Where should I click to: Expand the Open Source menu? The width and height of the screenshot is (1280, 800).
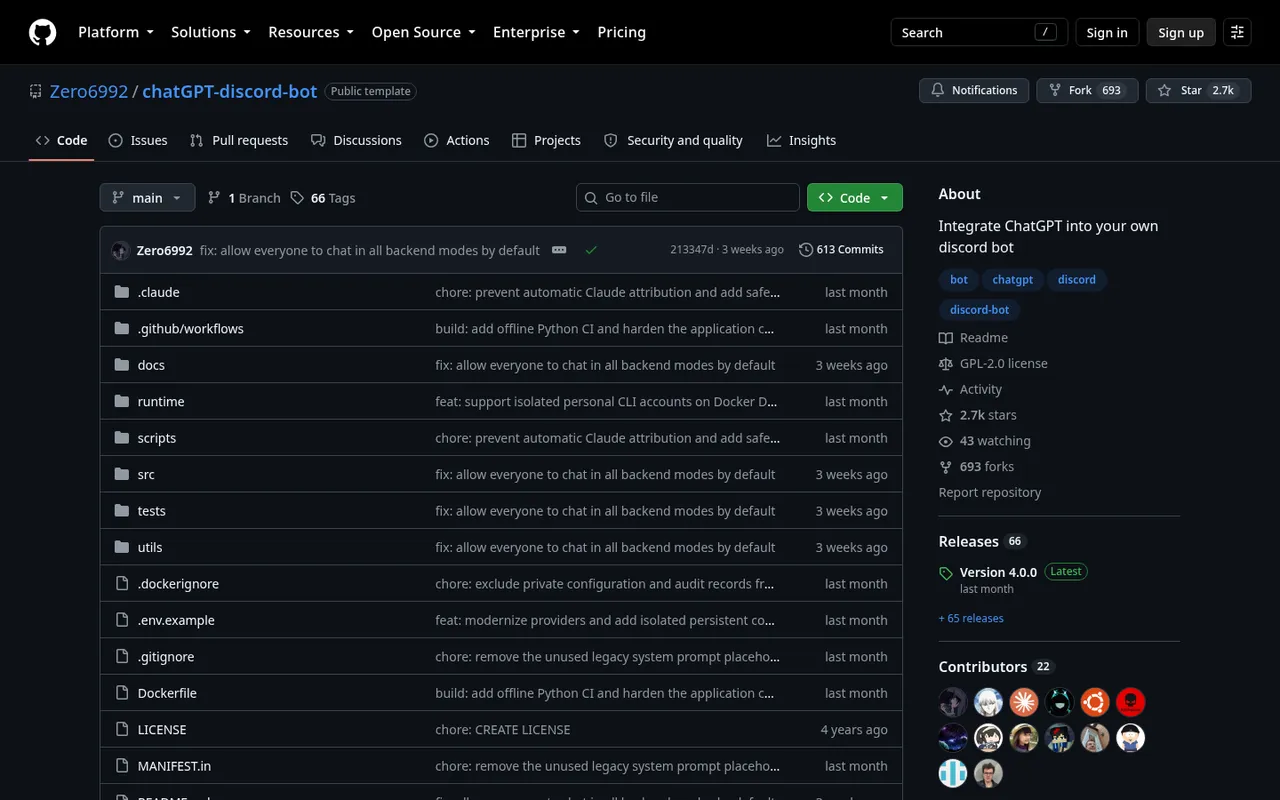pyautogui.click(x=424, y=32)
